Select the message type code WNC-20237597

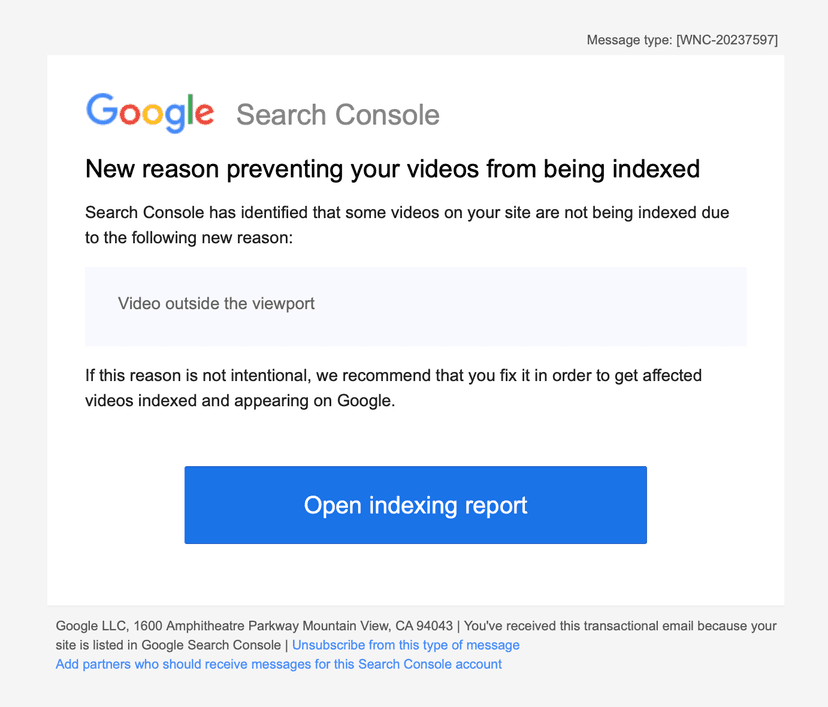(729, 40)
